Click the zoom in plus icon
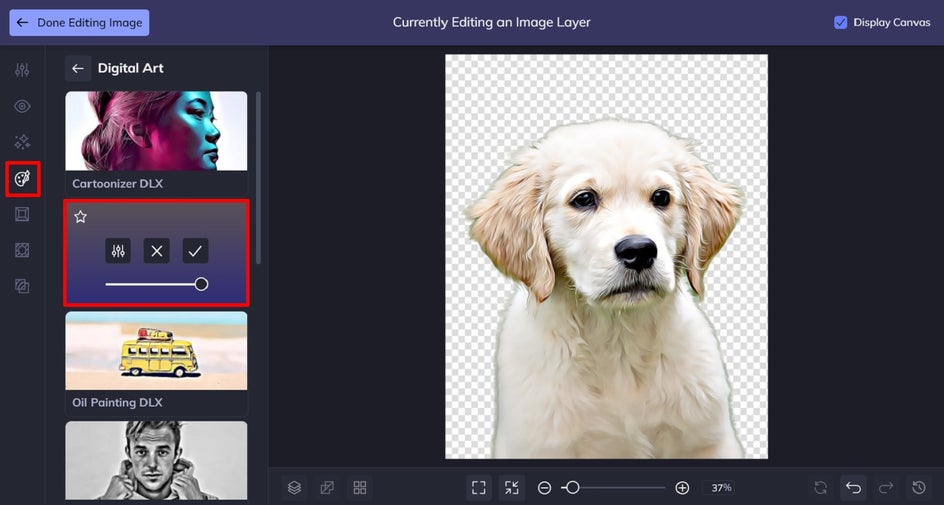 (682, 488)
